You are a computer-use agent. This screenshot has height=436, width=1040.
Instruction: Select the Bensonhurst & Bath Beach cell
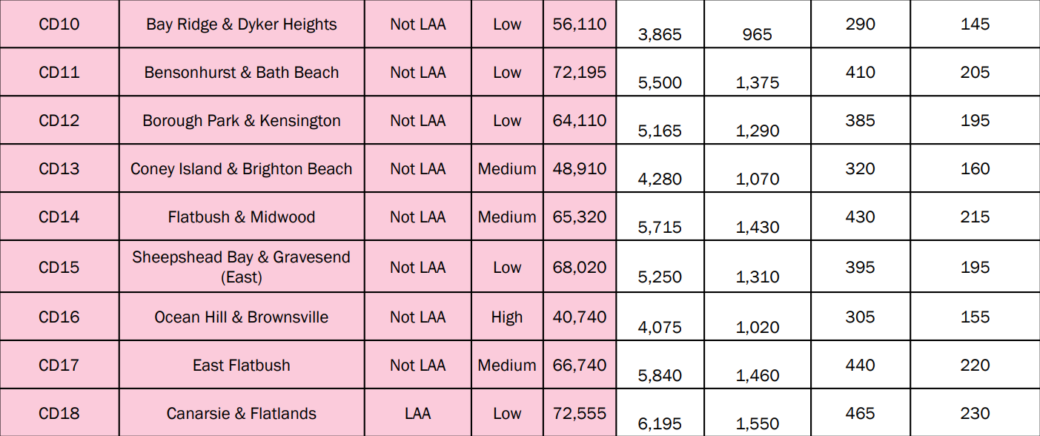pyautogui.click(x=241, y=72)
